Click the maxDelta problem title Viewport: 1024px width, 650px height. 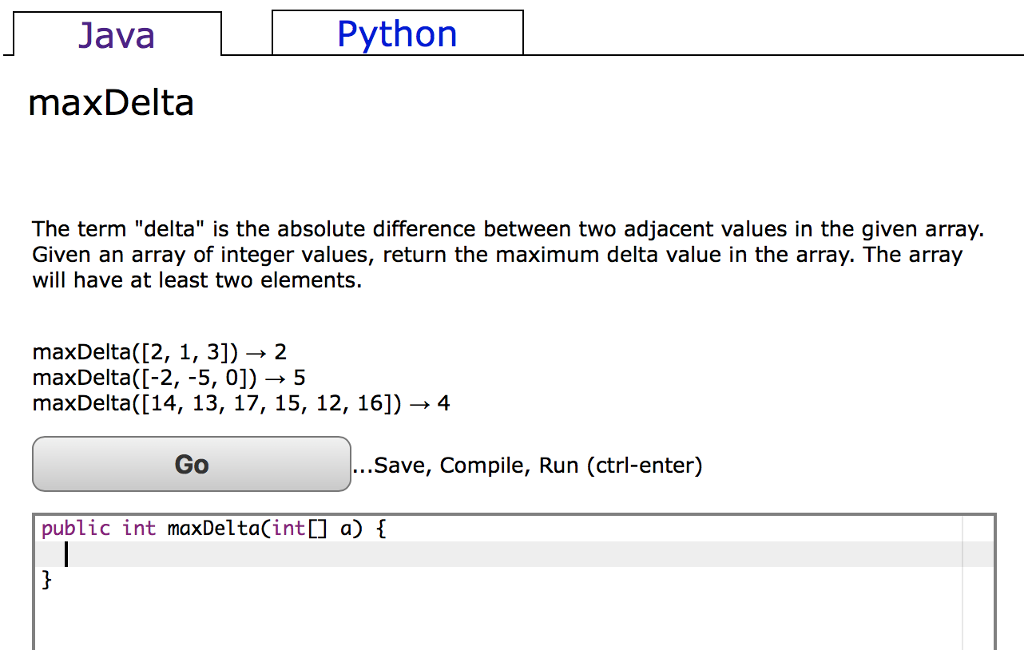point(110,102)
